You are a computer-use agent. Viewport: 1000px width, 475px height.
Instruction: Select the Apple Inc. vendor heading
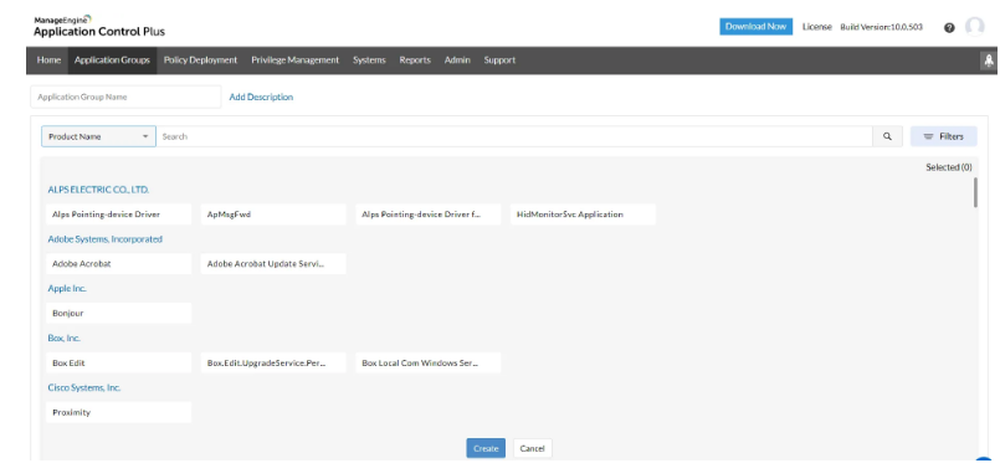pos(67,289)
